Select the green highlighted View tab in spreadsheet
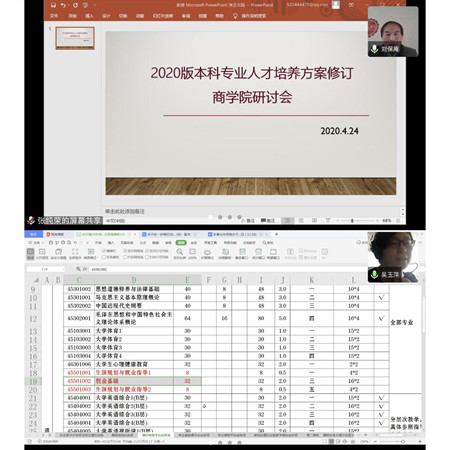This screenshot has width=450, height=450. click(x=181, y=242)
